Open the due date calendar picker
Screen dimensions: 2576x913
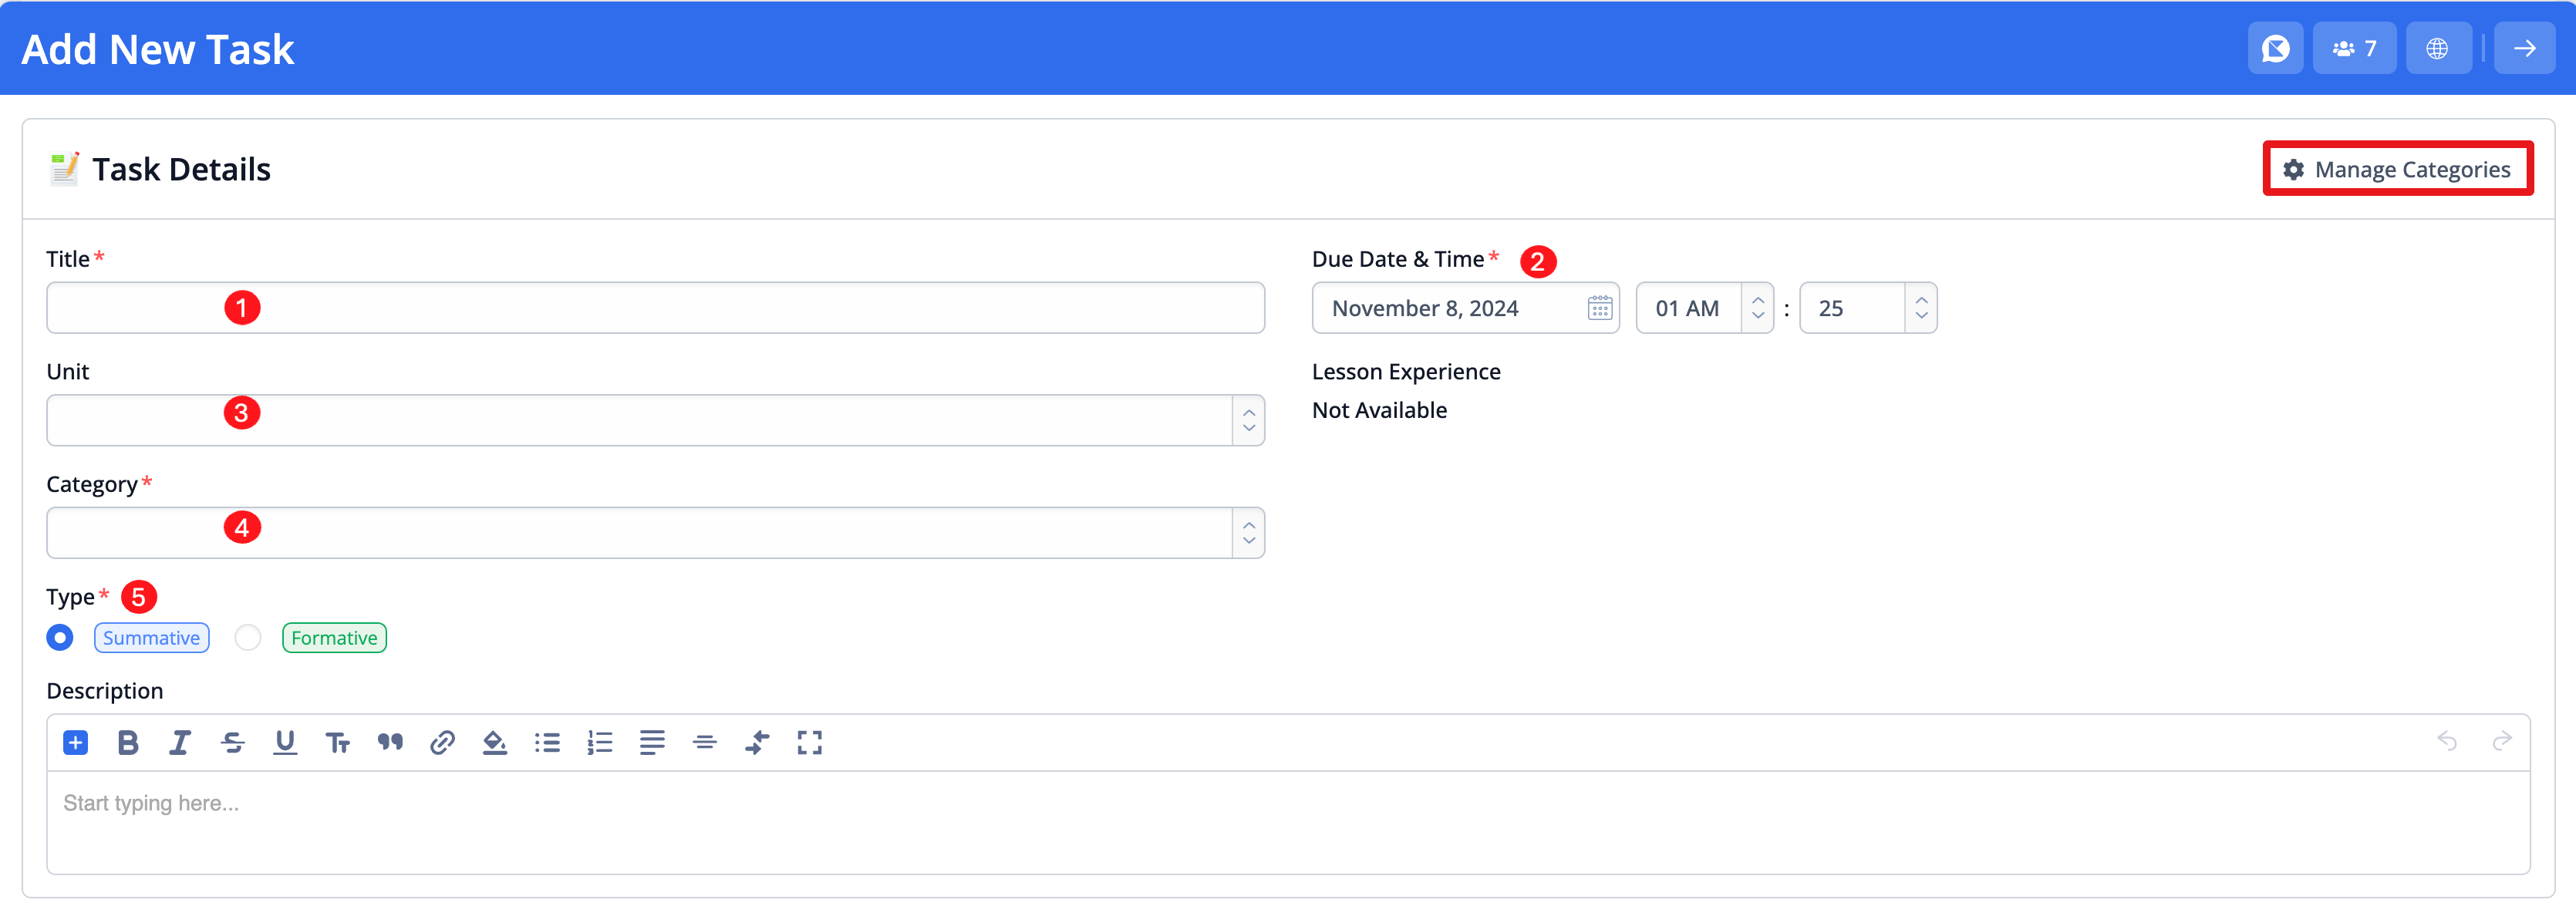pyautogui.click(x=1600, y=308)
